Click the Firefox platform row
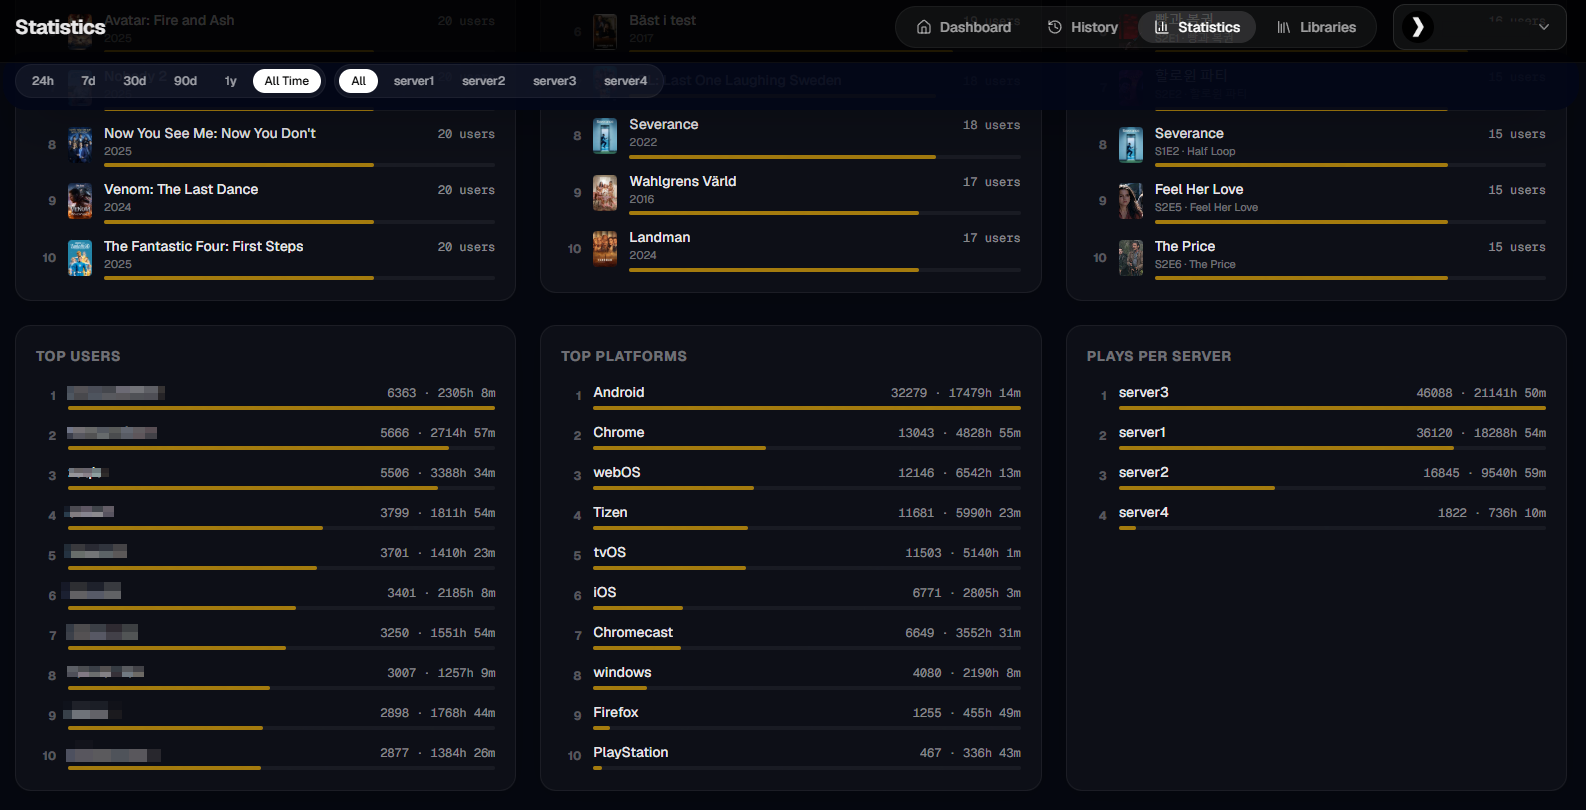The width and height of the screenshot is (1586, 810). click(791, 716)
